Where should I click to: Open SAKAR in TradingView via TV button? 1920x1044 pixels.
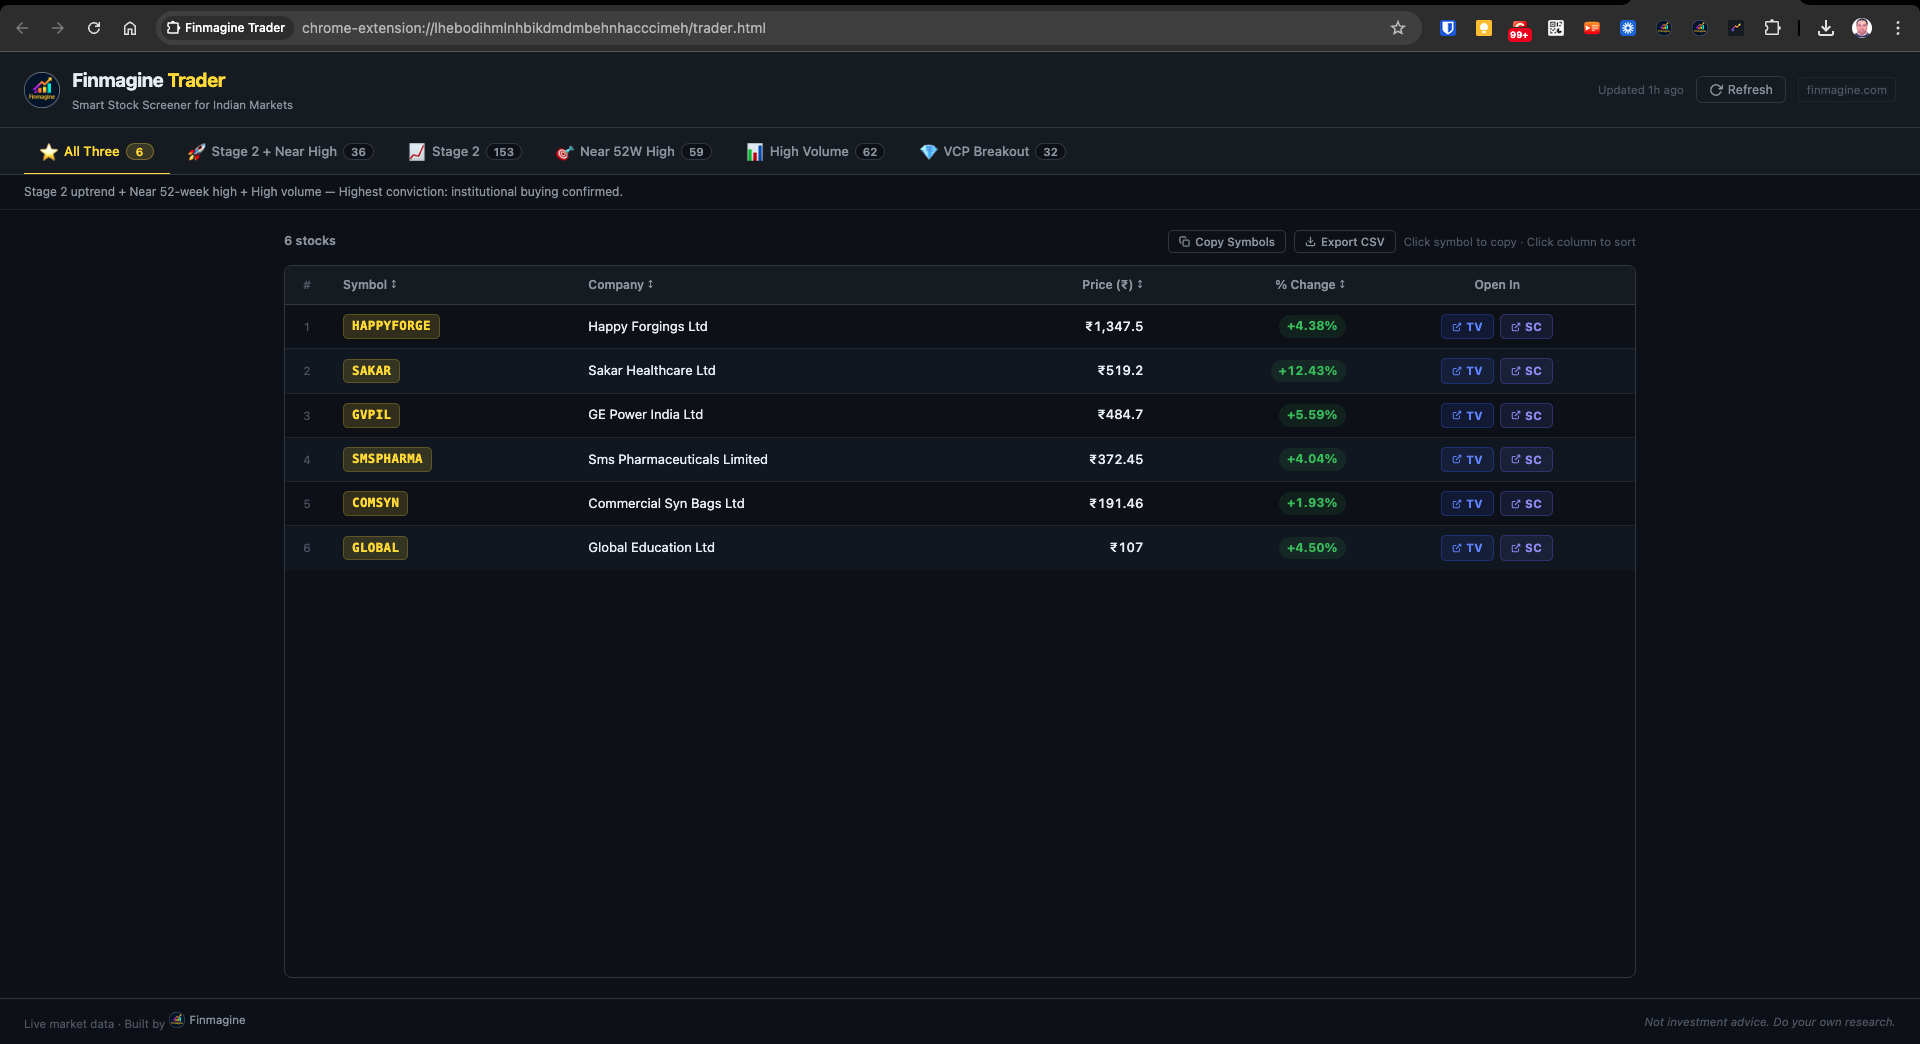coord(1466,371)
